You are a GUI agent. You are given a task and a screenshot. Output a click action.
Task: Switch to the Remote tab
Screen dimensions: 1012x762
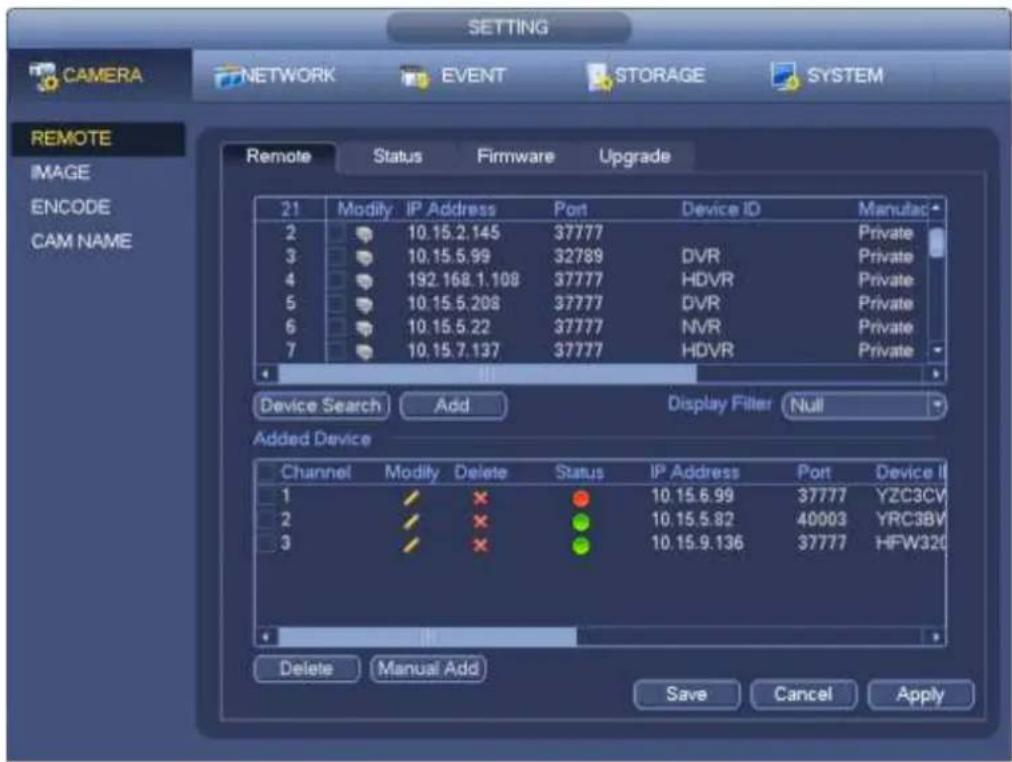click(x=279, y=156)
